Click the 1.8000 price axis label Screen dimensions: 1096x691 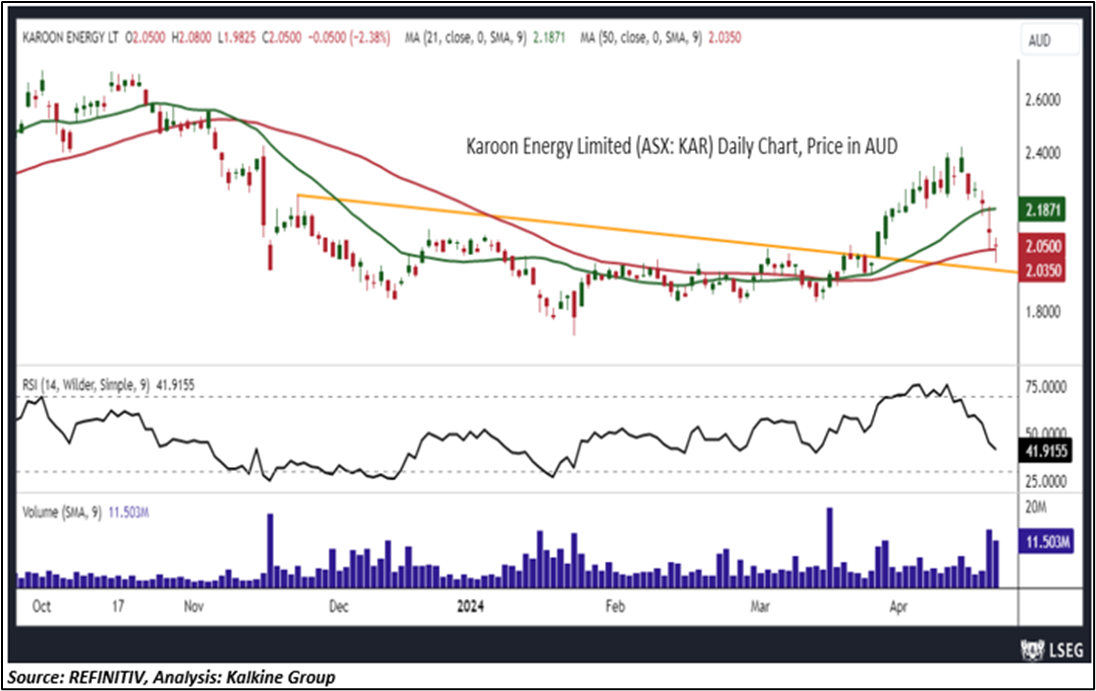(1042, 312)
